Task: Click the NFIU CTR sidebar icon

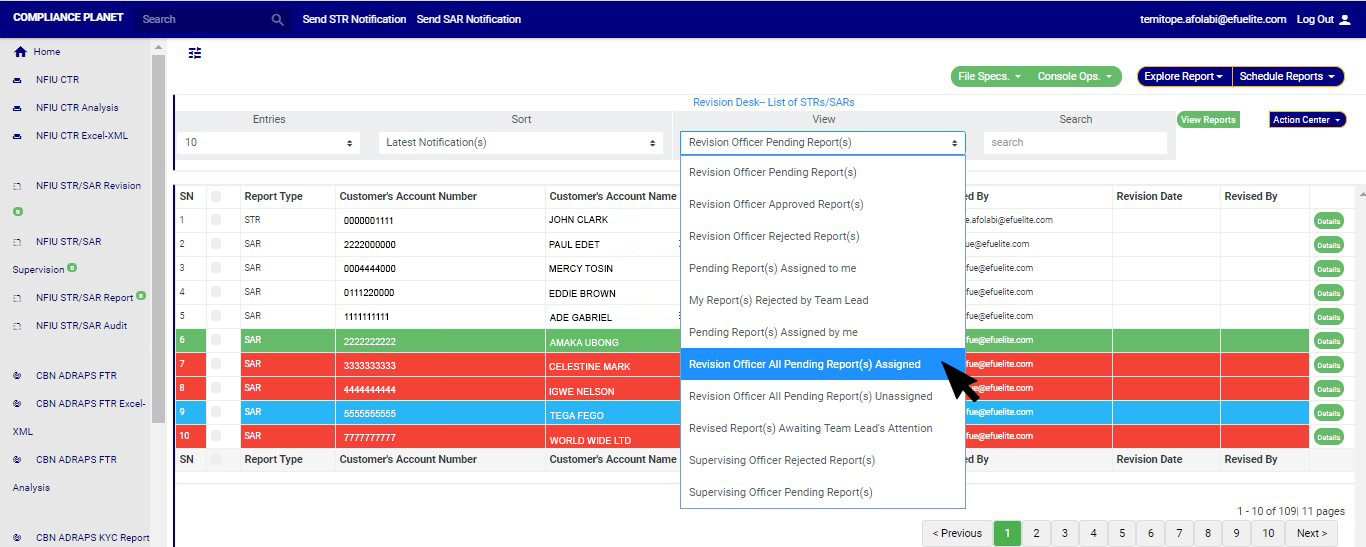Action: tap(17, 80)
